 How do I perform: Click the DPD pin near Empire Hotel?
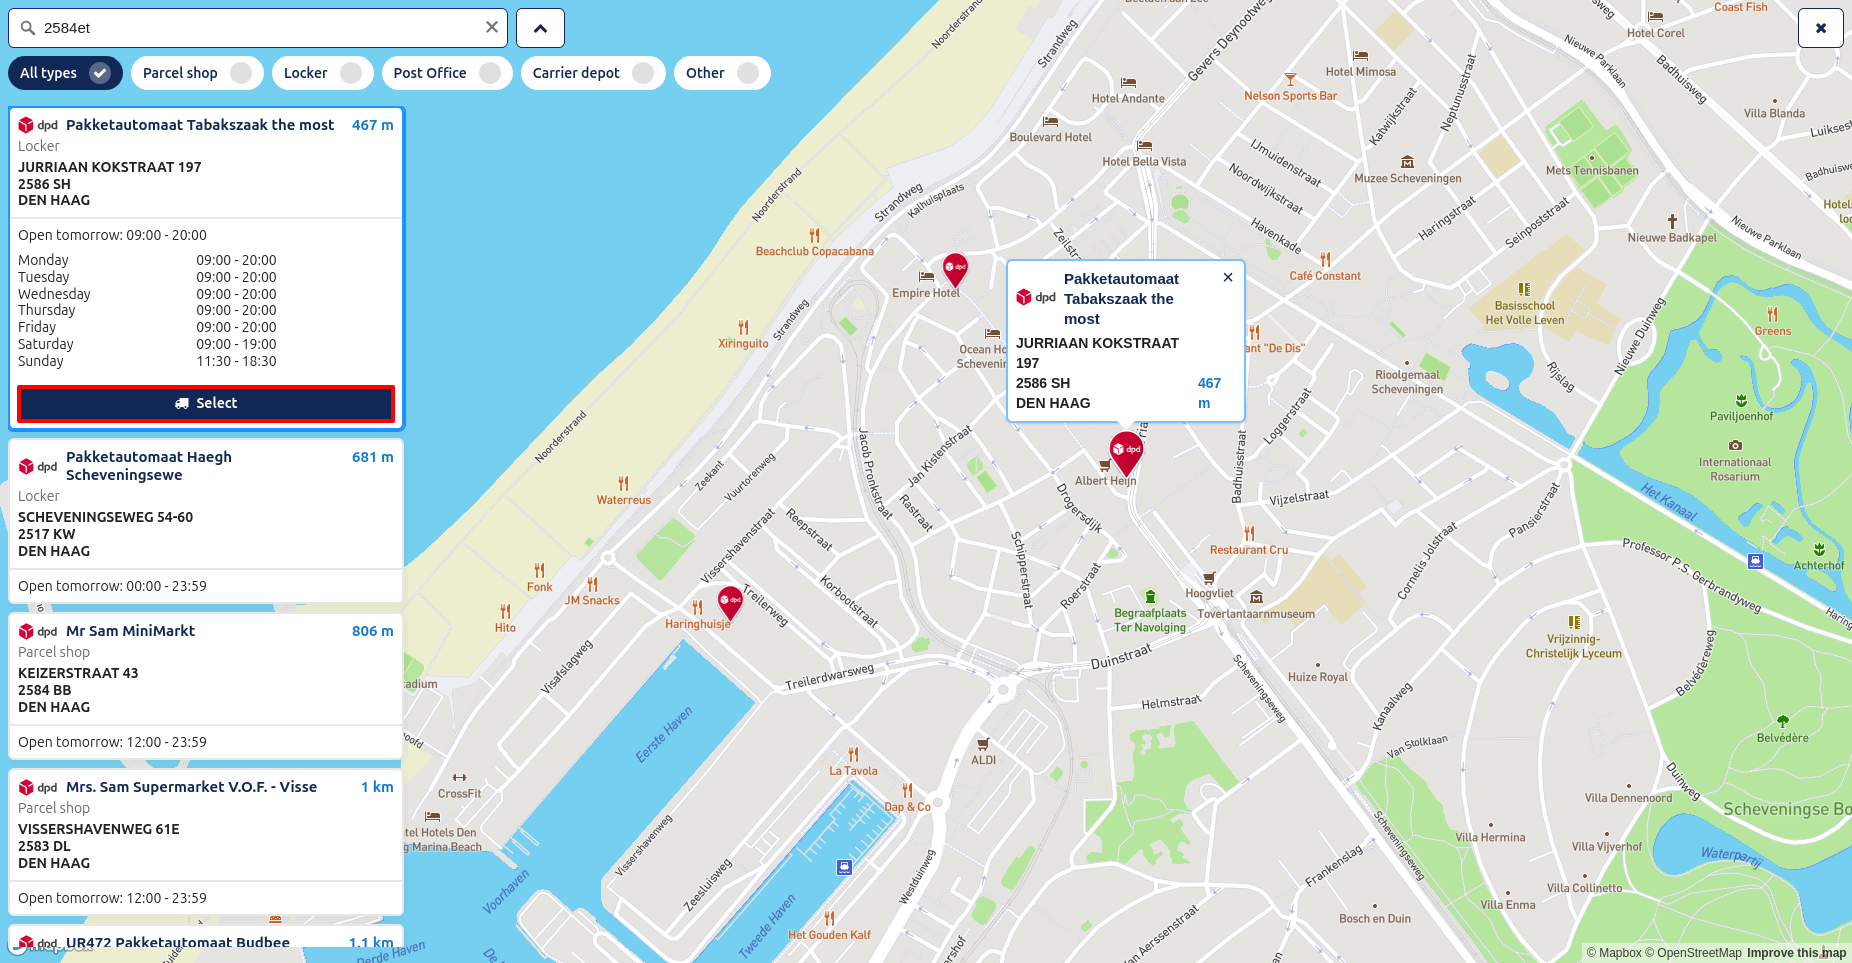pyautogui.click(x=955, y=269)
